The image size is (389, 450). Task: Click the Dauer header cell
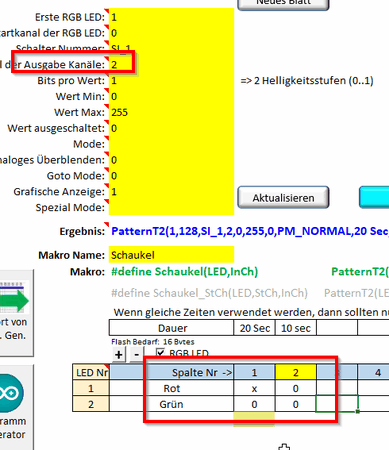171,328
